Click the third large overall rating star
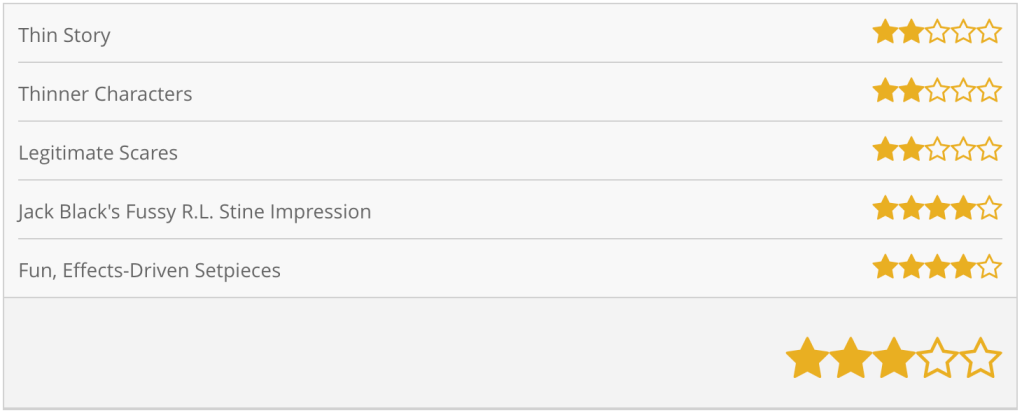 893,359
